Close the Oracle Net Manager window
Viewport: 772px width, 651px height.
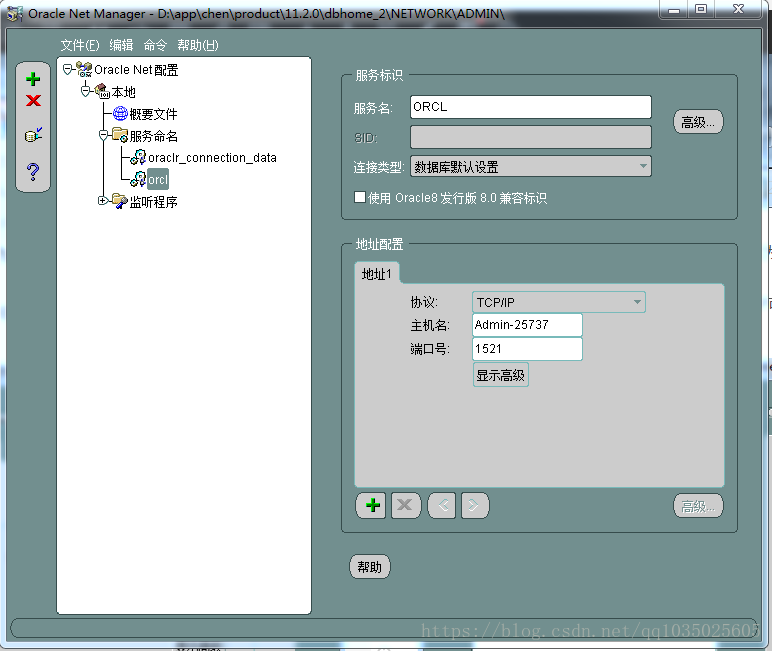738,9
